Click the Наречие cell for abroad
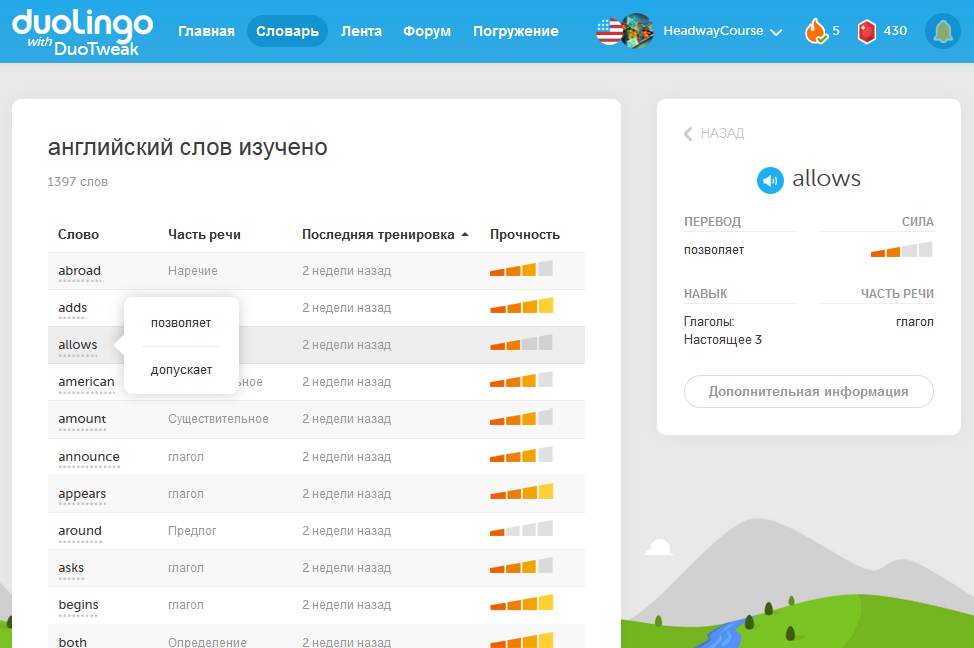974x648 pixels. 193,271
